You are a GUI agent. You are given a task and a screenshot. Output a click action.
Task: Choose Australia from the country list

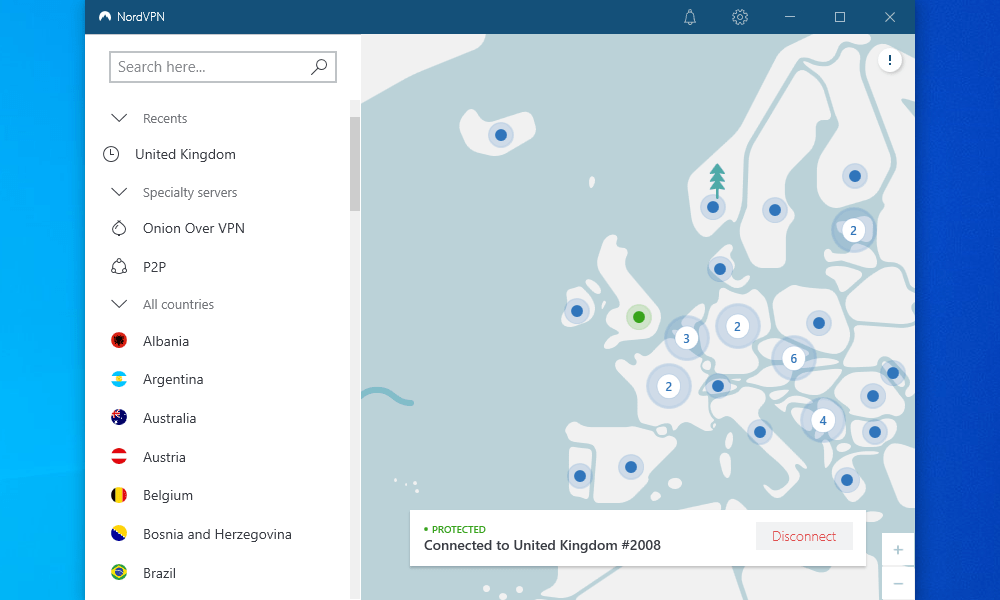[x=170, y=418]
